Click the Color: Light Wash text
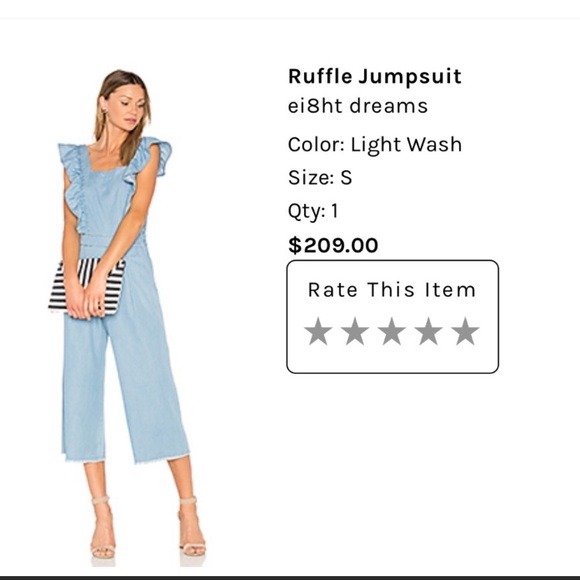This screenshot has width=580, height=580. coord(375,145)
